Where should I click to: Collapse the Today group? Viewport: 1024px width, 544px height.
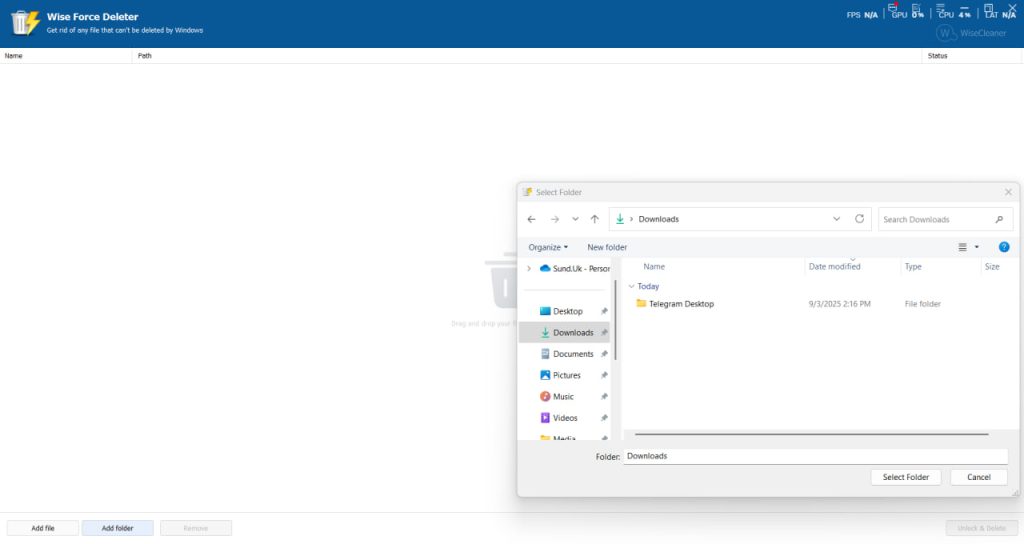point(632,287)
